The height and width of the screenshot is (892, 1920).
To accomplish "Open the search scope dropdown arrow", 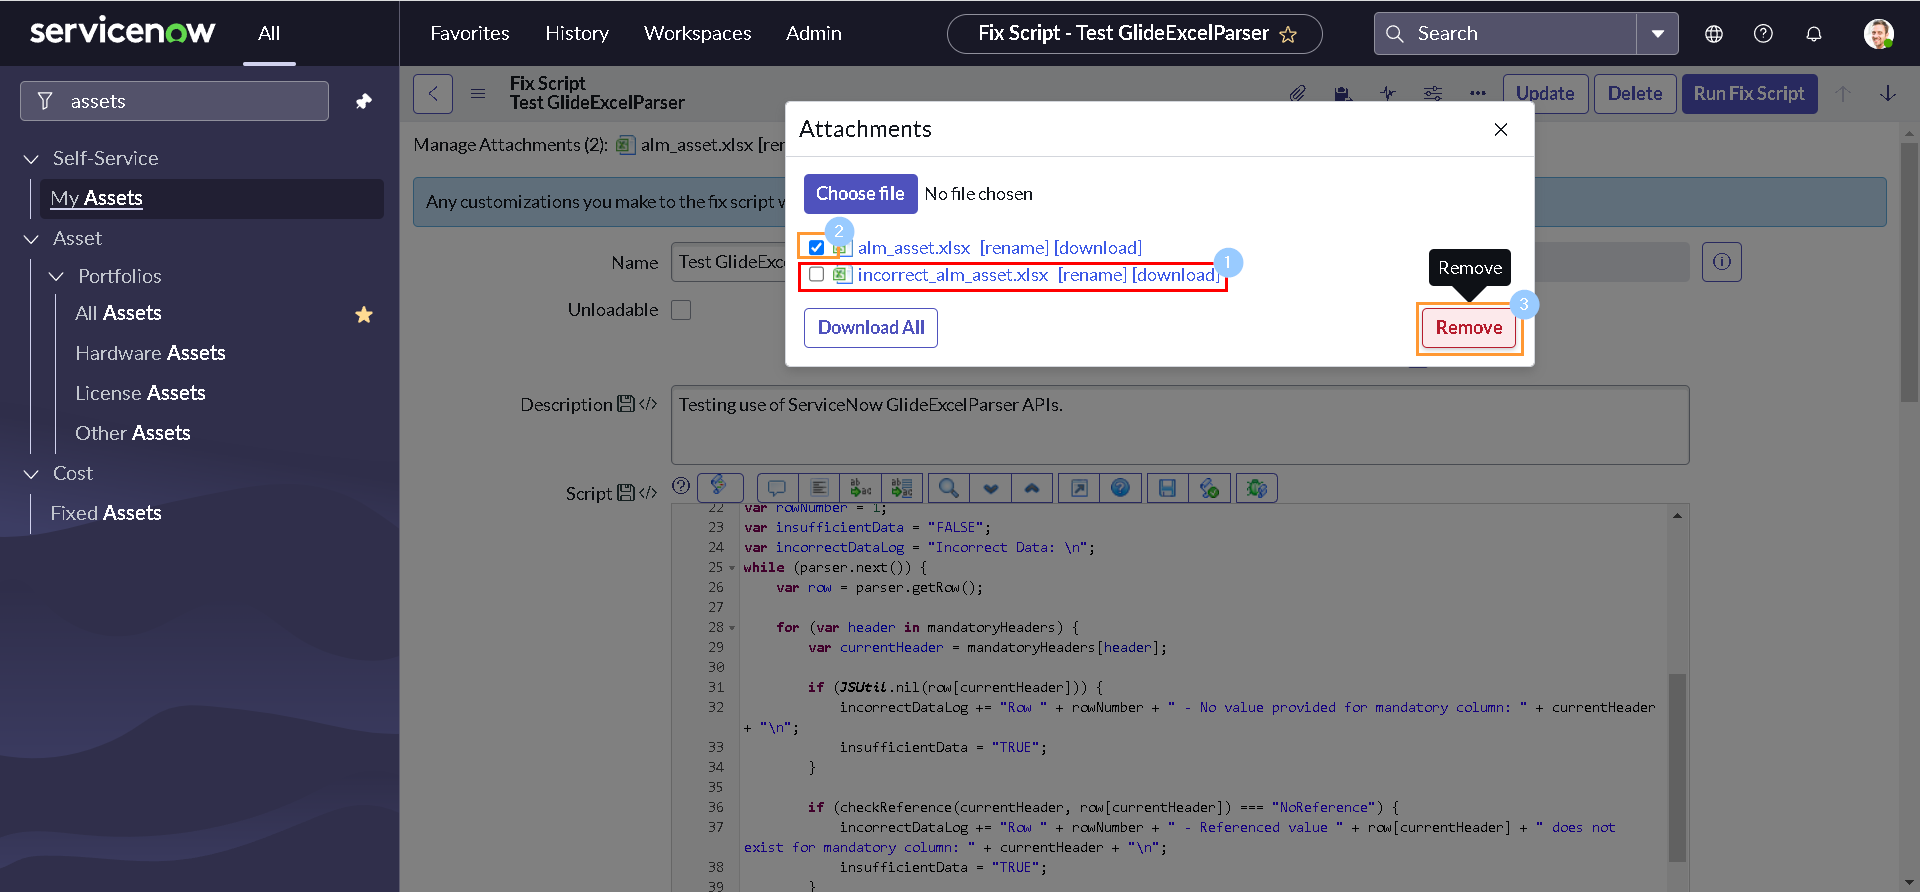I will [x=1658, y=34].
